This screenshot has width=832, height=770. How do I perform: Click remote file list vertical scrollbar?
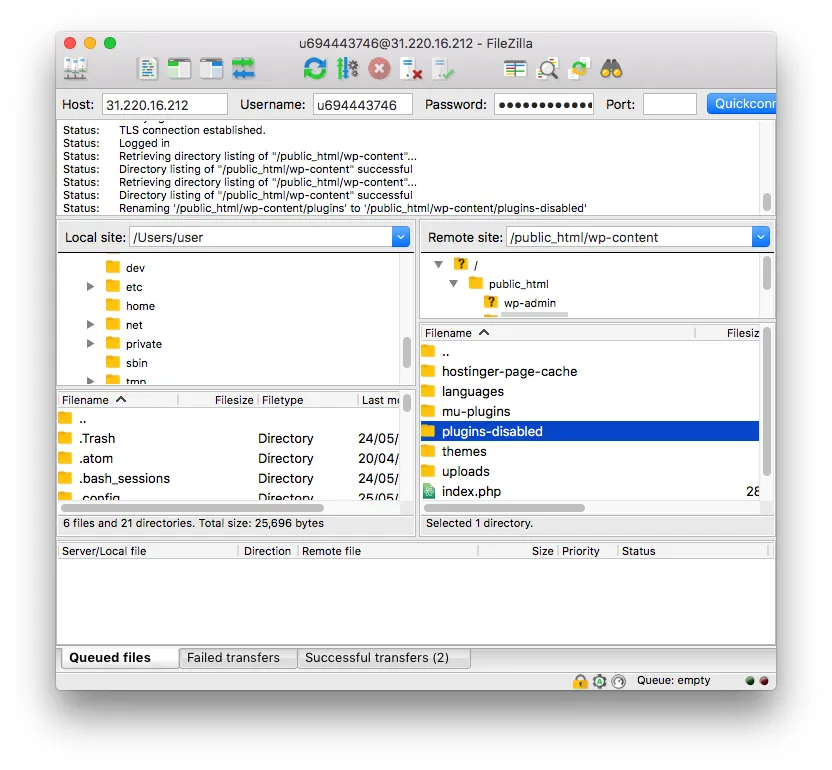767,401
